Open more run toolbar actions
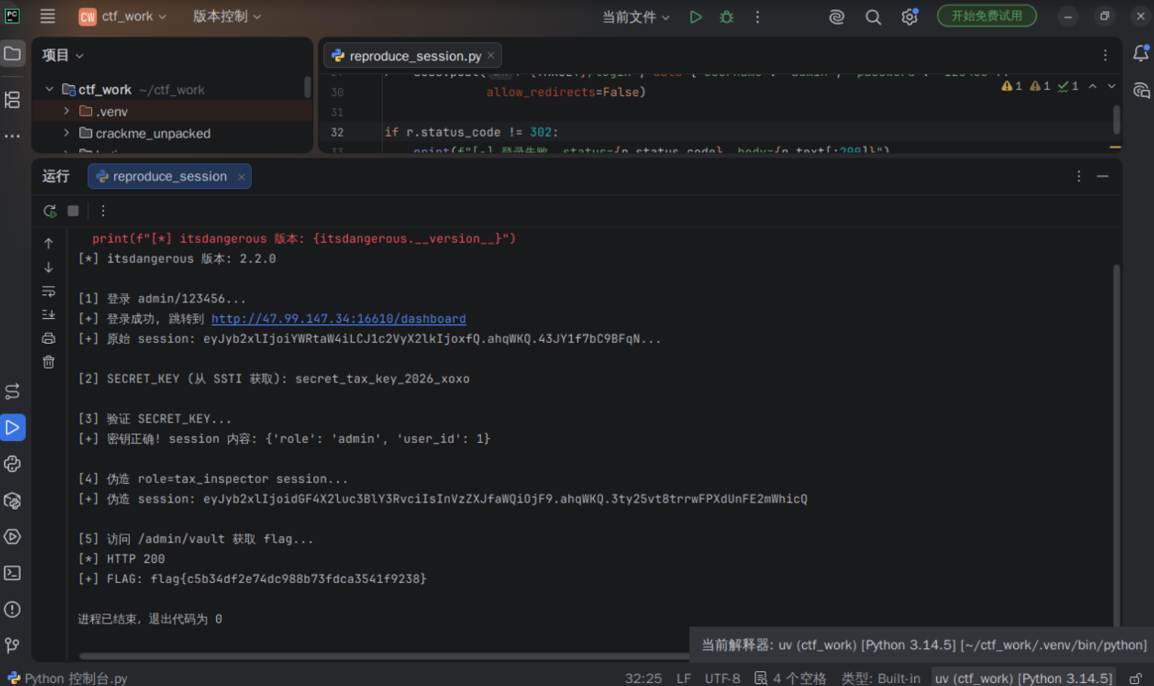This screenshot has height=686, width=1154. [103, 211]
